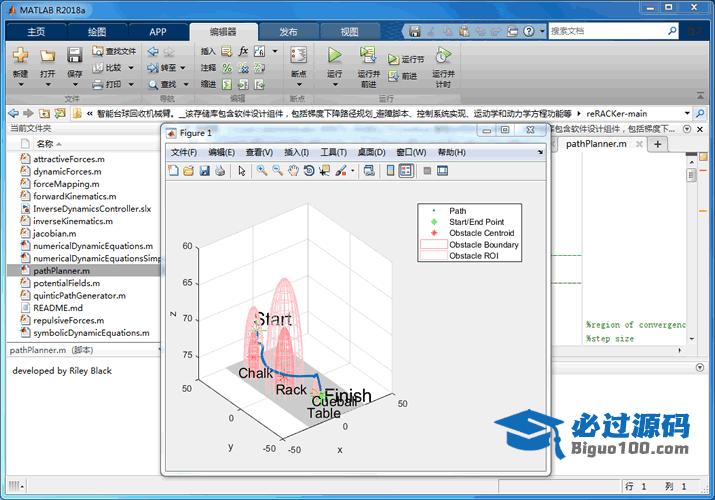This screenshot has height=500, width=715.
Task: Click the Zoom Out tool in Figure 1 toolbar
Action: click(277, 171)
